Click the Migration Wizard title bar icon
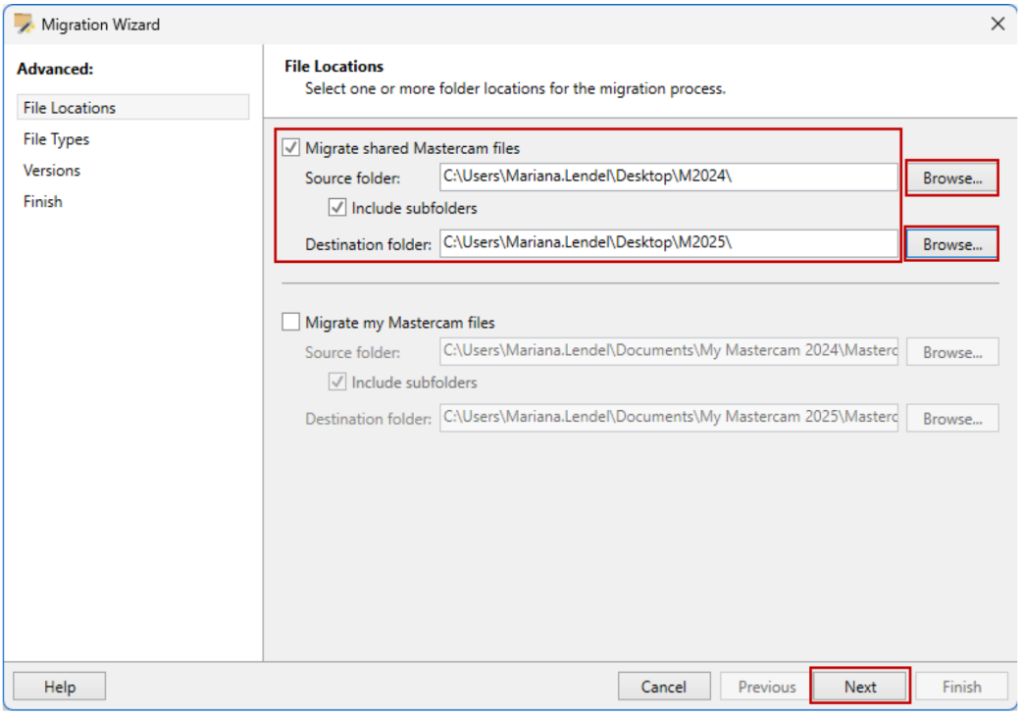The image size is (1024, 716). click(24, 24)
